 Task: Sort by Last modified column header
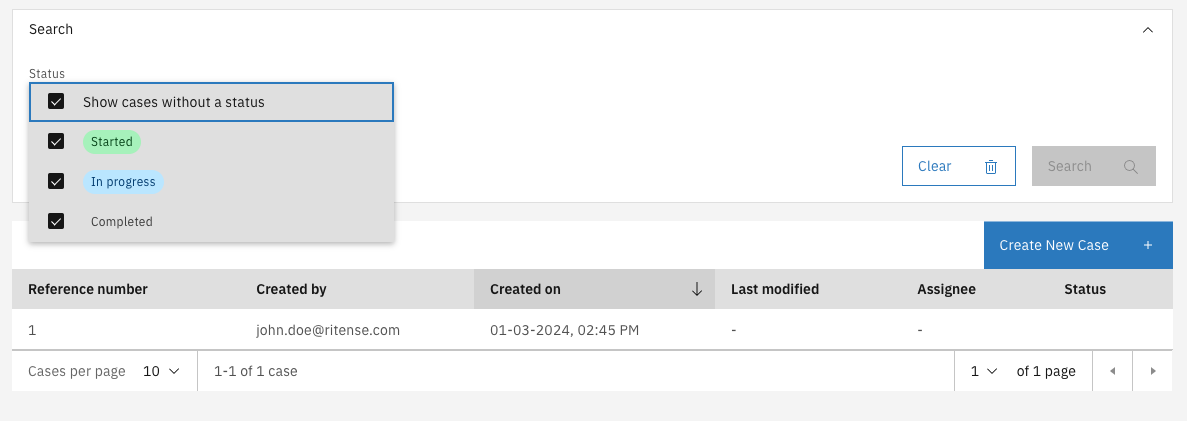pos(775,289)
